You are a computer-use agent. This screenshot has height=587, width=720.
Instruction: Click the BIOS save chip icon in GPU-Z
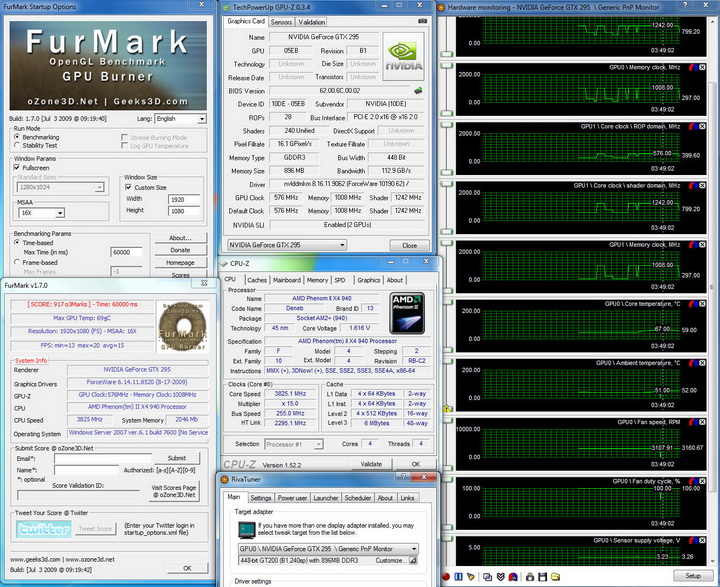pos(418,90)
